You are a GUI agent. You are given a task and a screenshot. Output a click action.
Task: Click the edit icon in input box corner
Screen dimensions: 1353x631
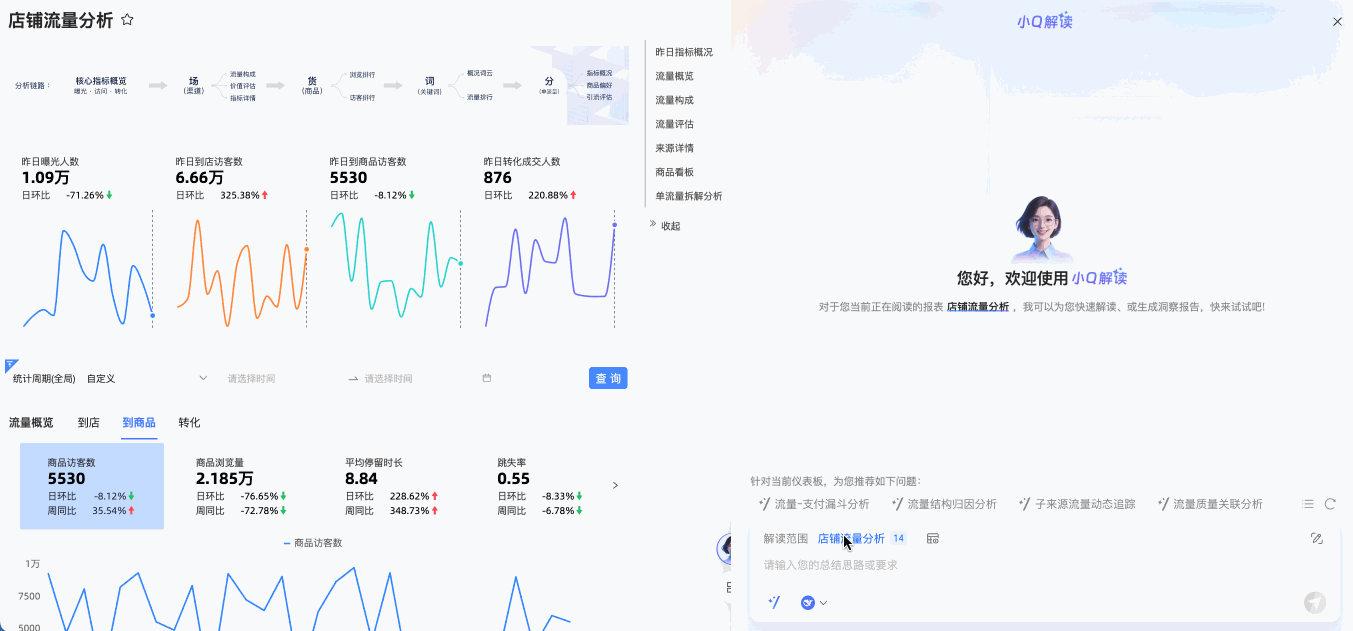point(1316,538)
